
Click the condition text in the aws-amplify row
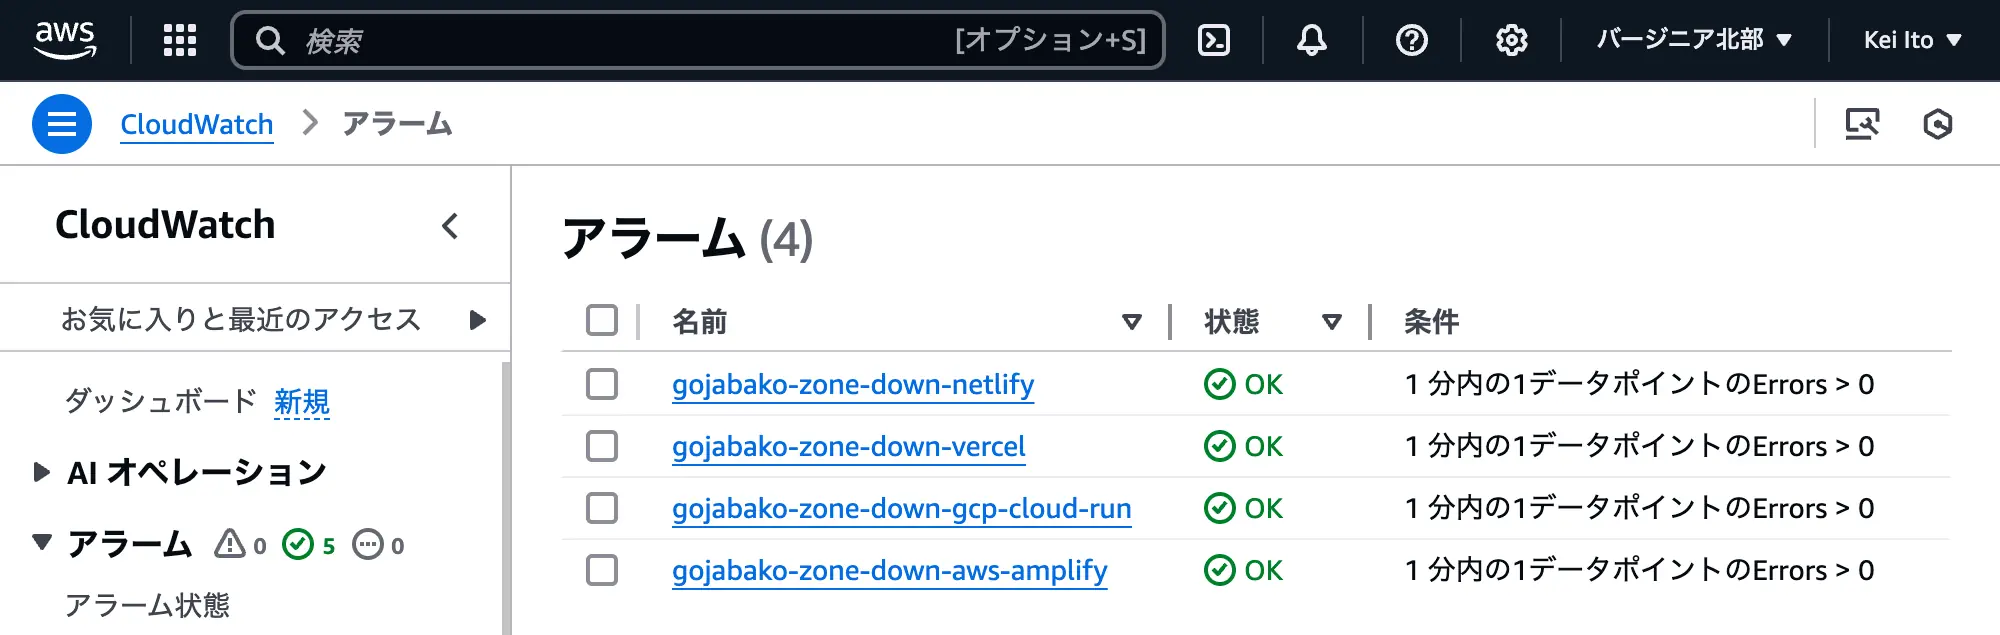point(1639,570)
